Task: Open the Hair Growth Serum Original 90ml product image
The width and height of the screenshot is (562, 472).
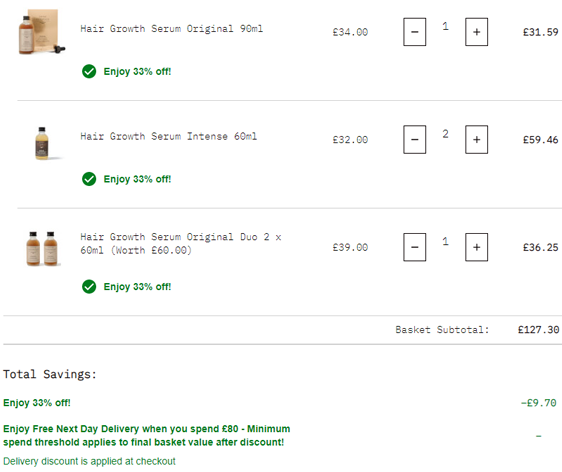Action: coord(42,32)
